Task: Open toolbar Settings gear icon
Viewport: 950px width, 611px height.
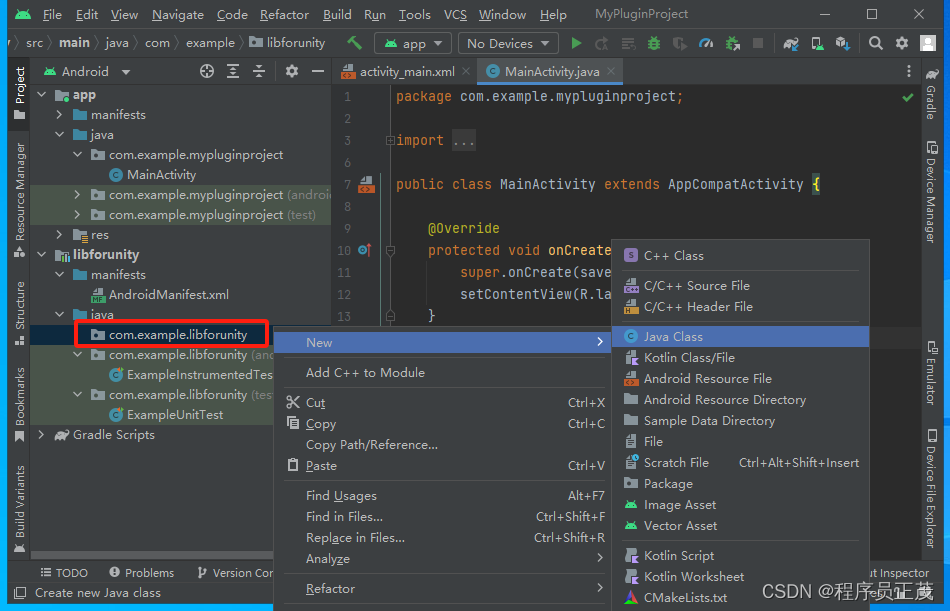Action: pos(900,43)
